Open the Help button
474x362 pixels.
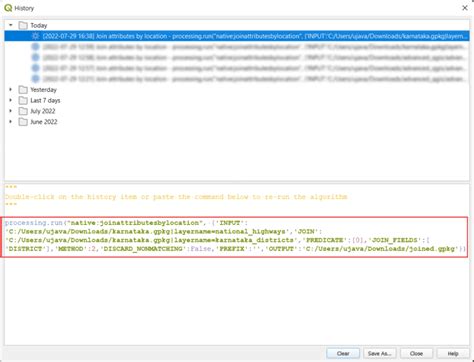(x=453, y=353)
